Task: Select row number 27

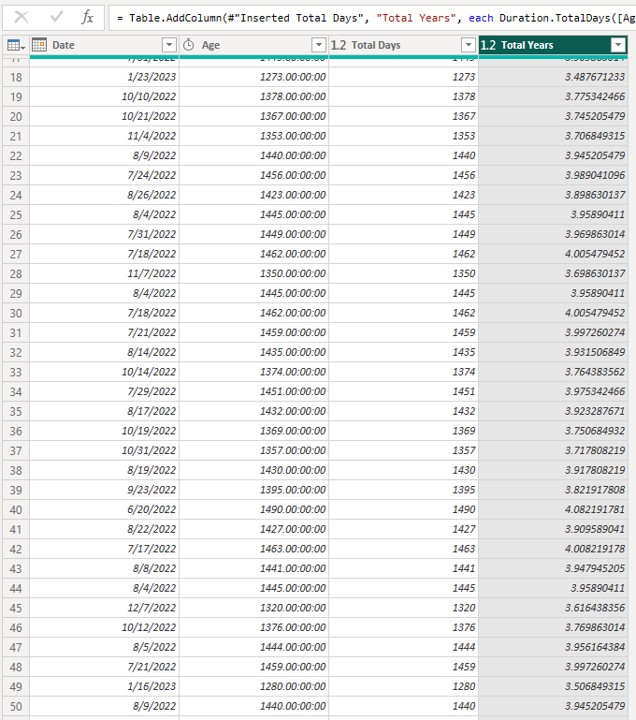Action: [16, 254]
